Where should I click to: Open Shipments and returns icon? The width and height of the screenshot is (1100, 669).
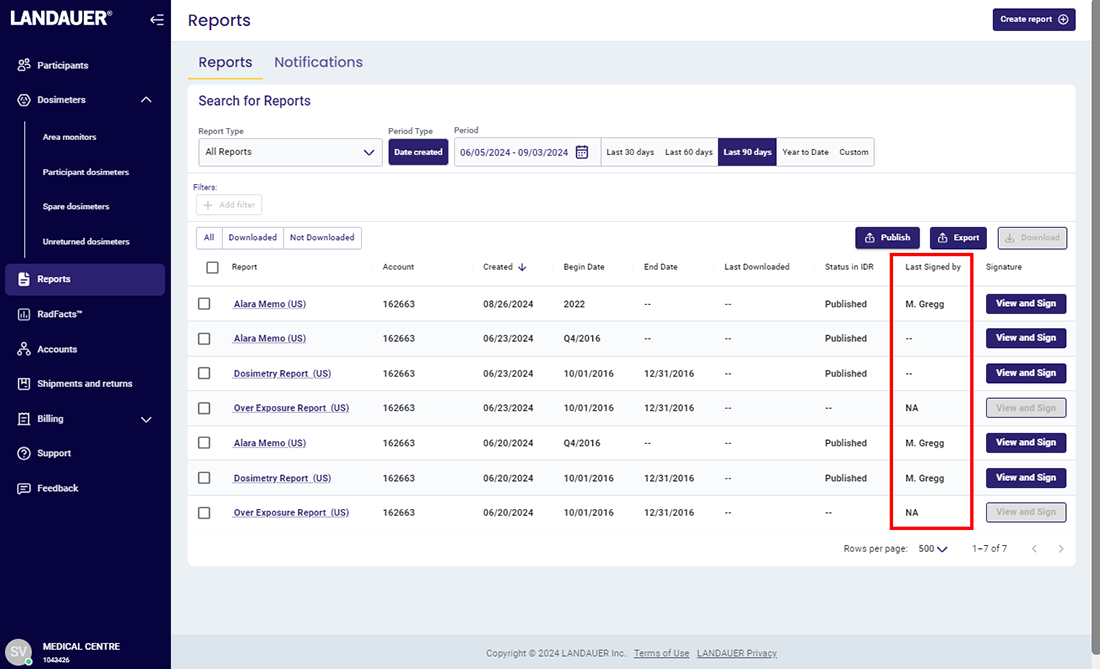[24, 384]
